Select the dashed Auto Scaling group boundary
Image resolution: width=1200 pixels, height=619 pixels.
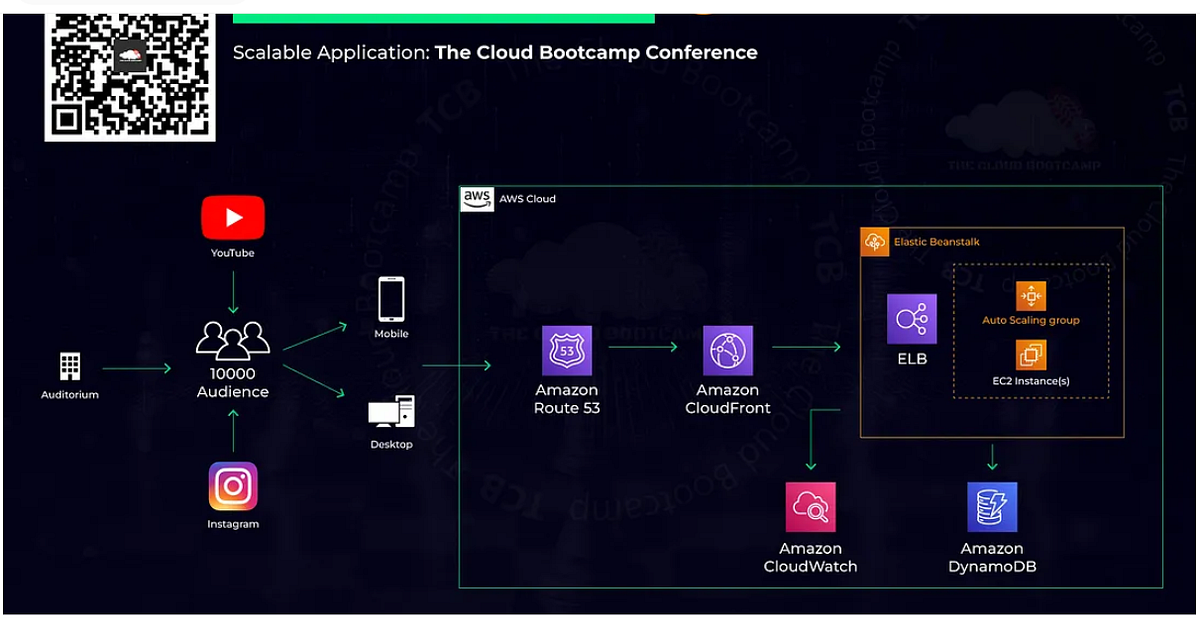pos(1031,266)
